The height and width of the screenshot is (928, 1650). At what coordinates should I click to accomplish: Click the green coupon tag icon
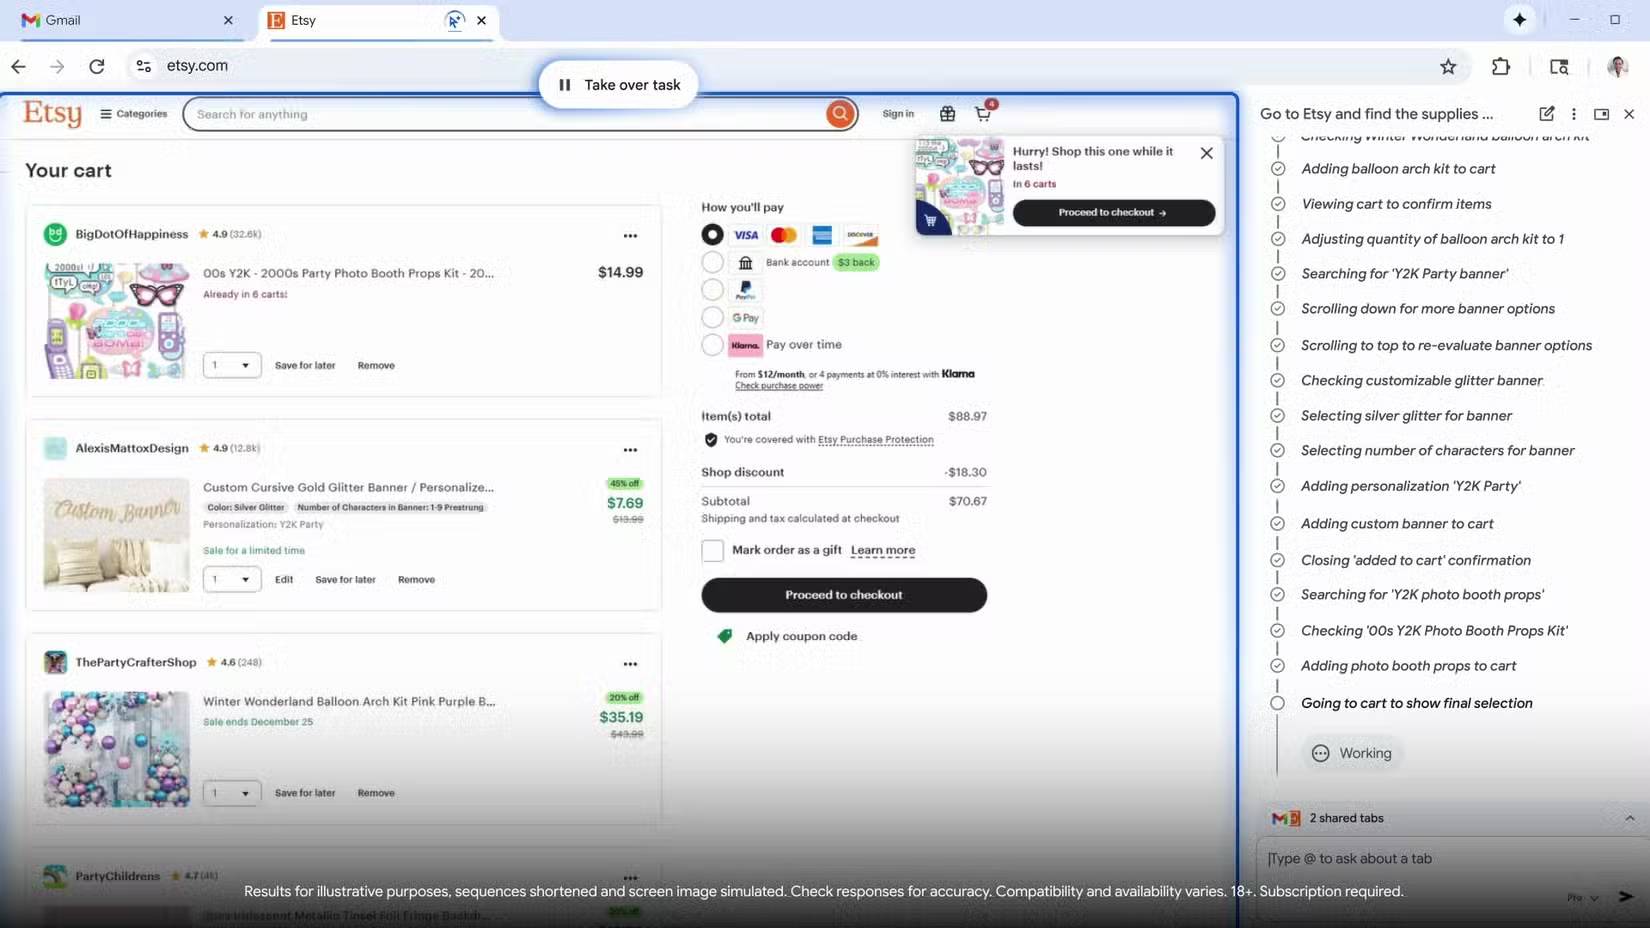pos(723,636)
